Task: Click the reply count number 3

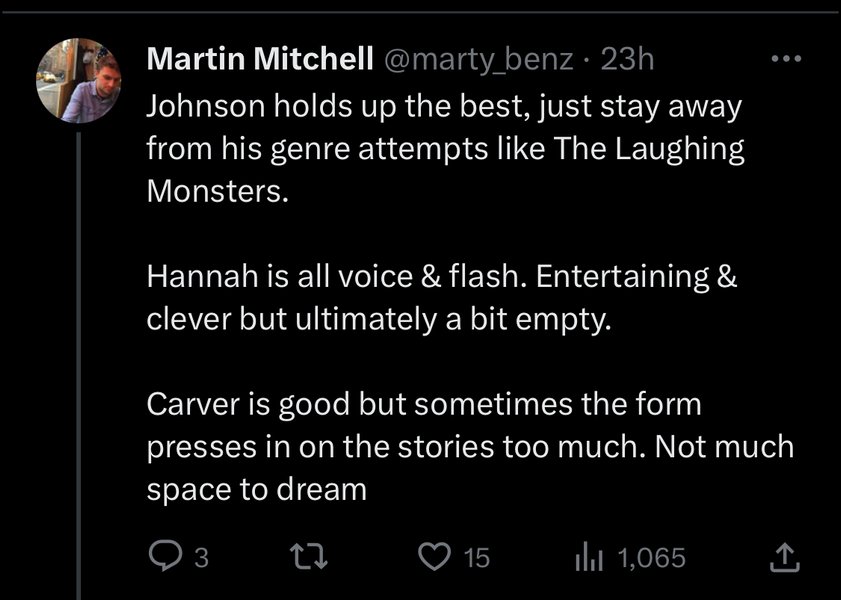Action: coord(200,558)
